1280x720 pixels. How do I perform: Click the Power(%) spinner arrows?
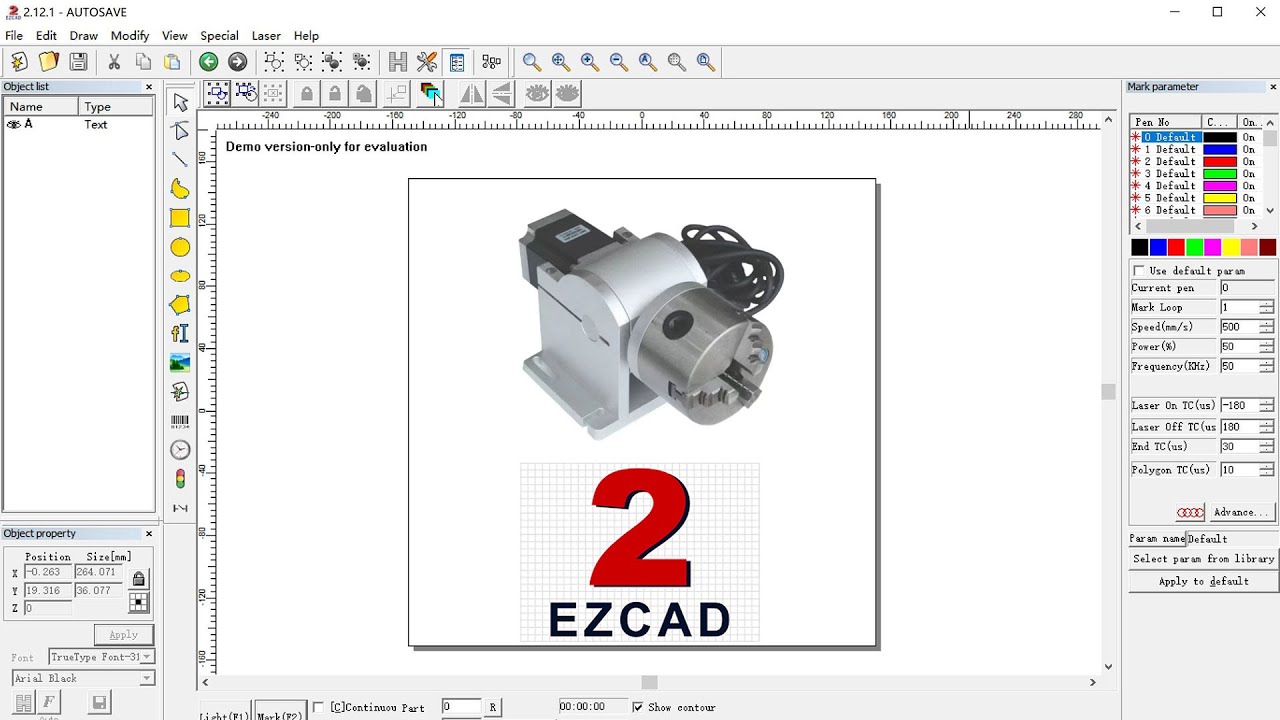pyautogui.click(x=1267, y=347)
